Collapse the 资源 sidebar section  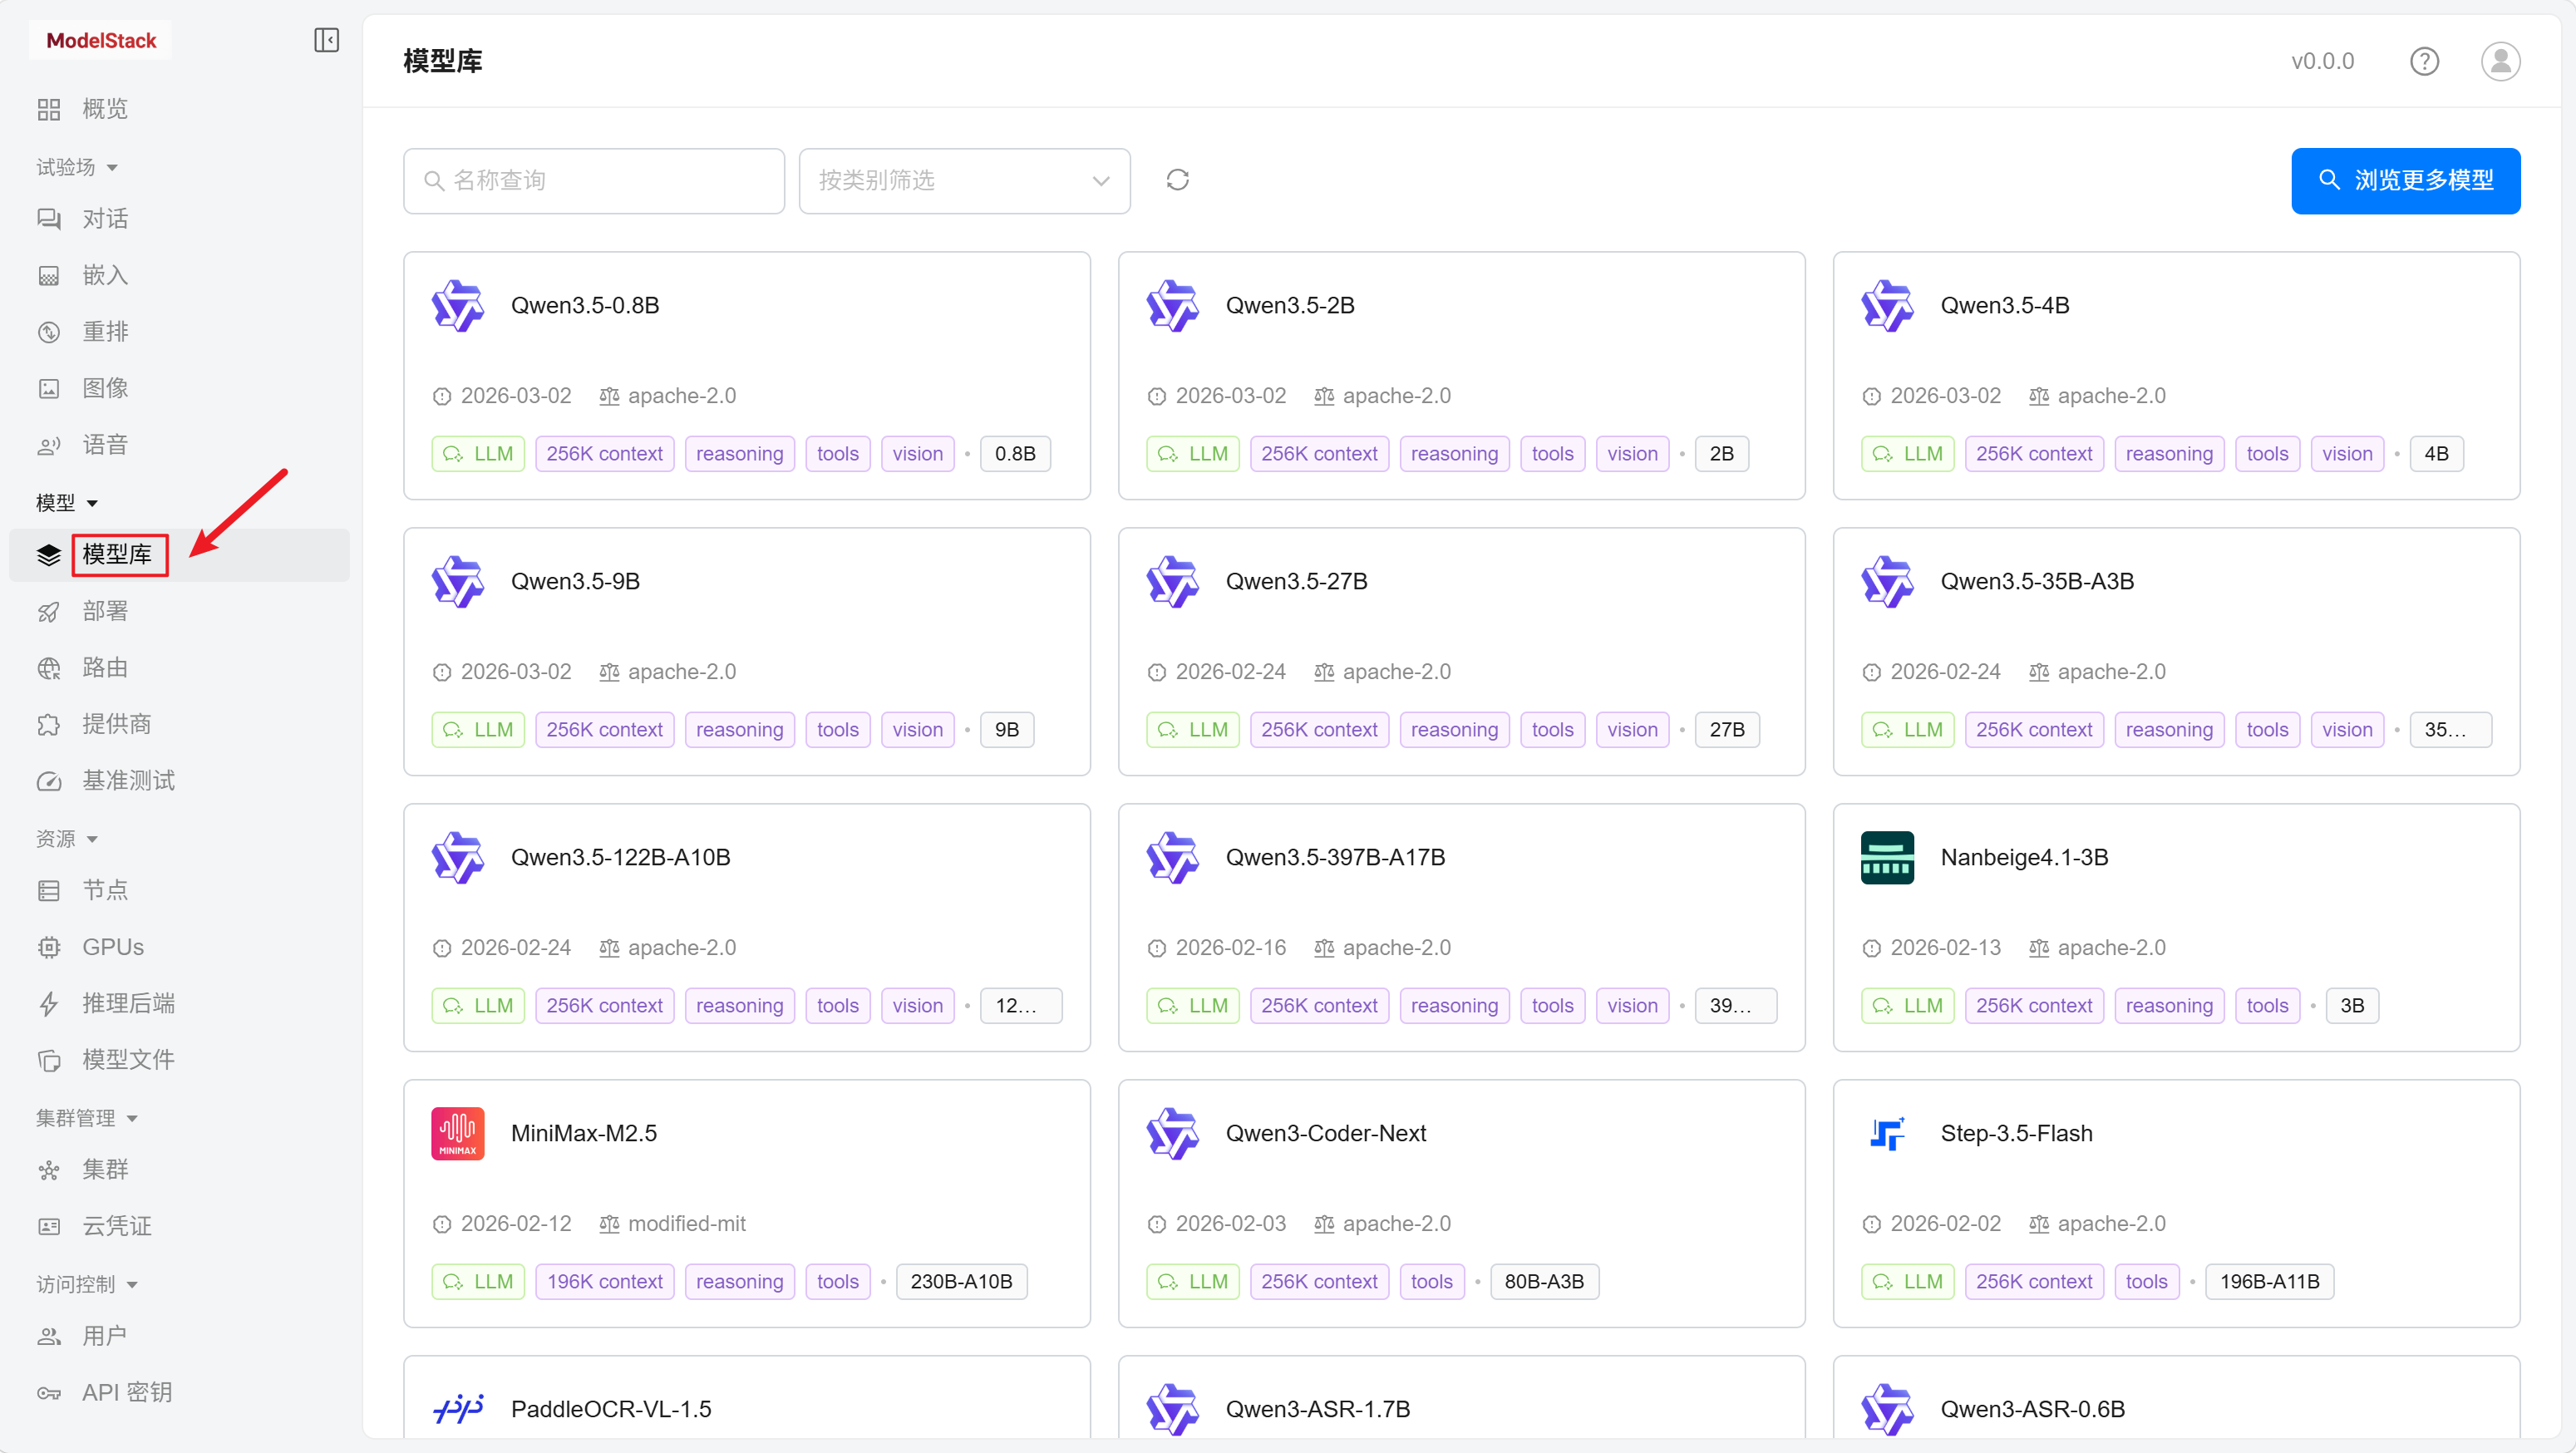(67, 839)
